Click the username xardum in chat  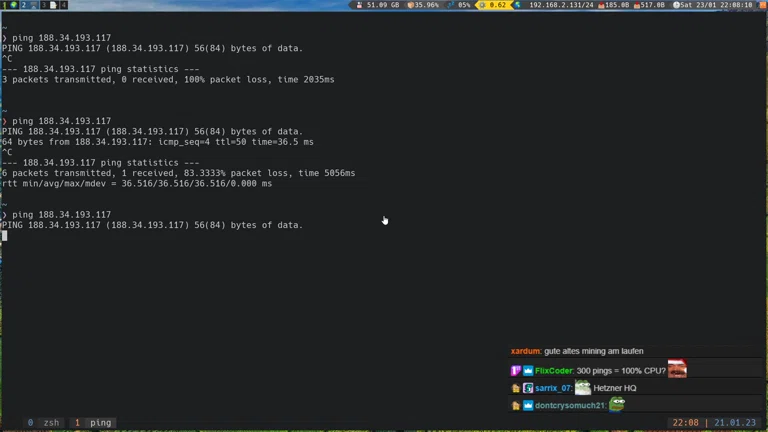pyautogui.click(x=525, y=351)
